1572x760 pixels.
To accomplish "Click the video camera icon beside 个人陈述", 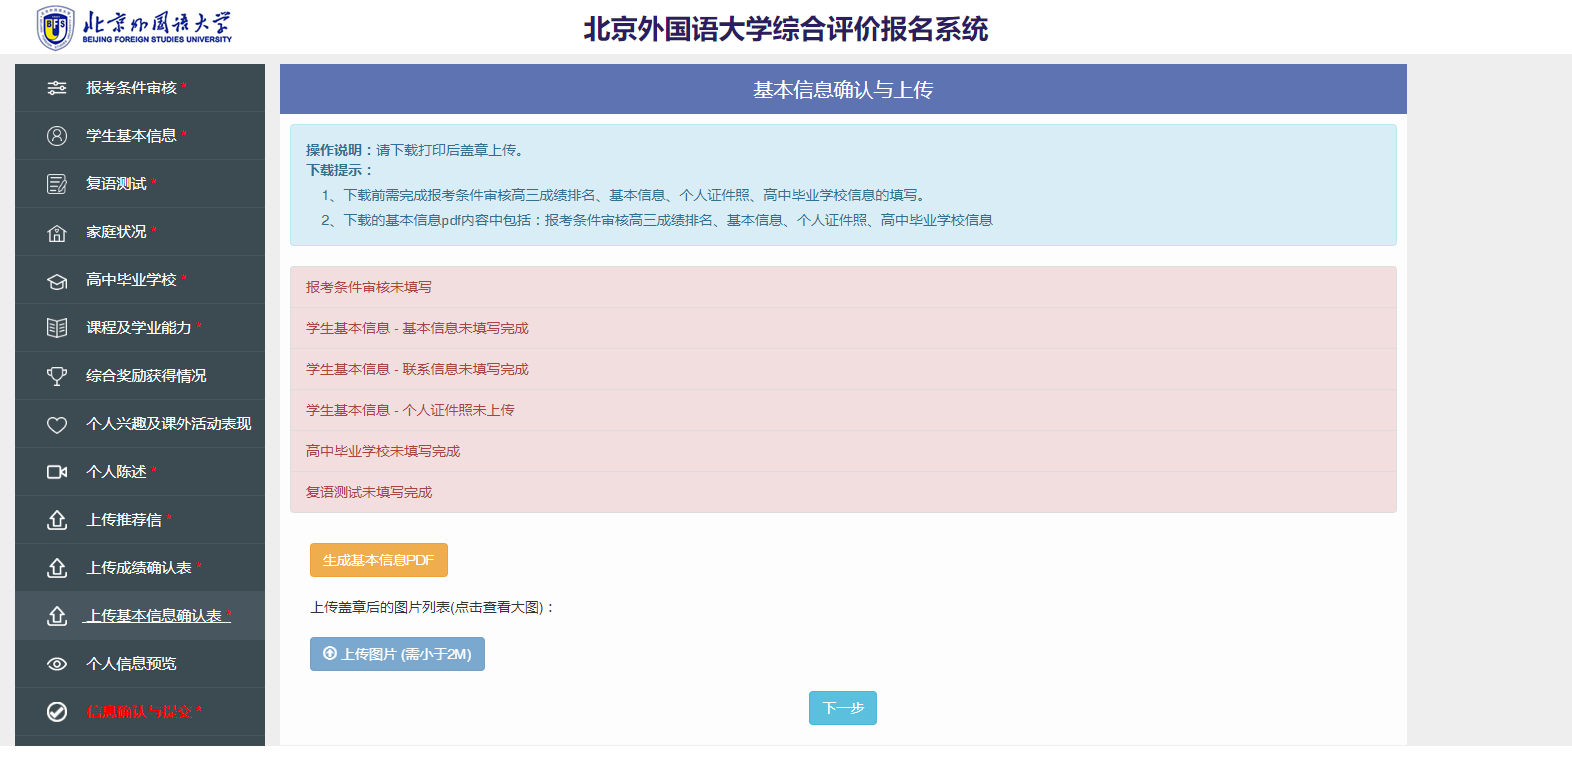I will click(57, 472).
